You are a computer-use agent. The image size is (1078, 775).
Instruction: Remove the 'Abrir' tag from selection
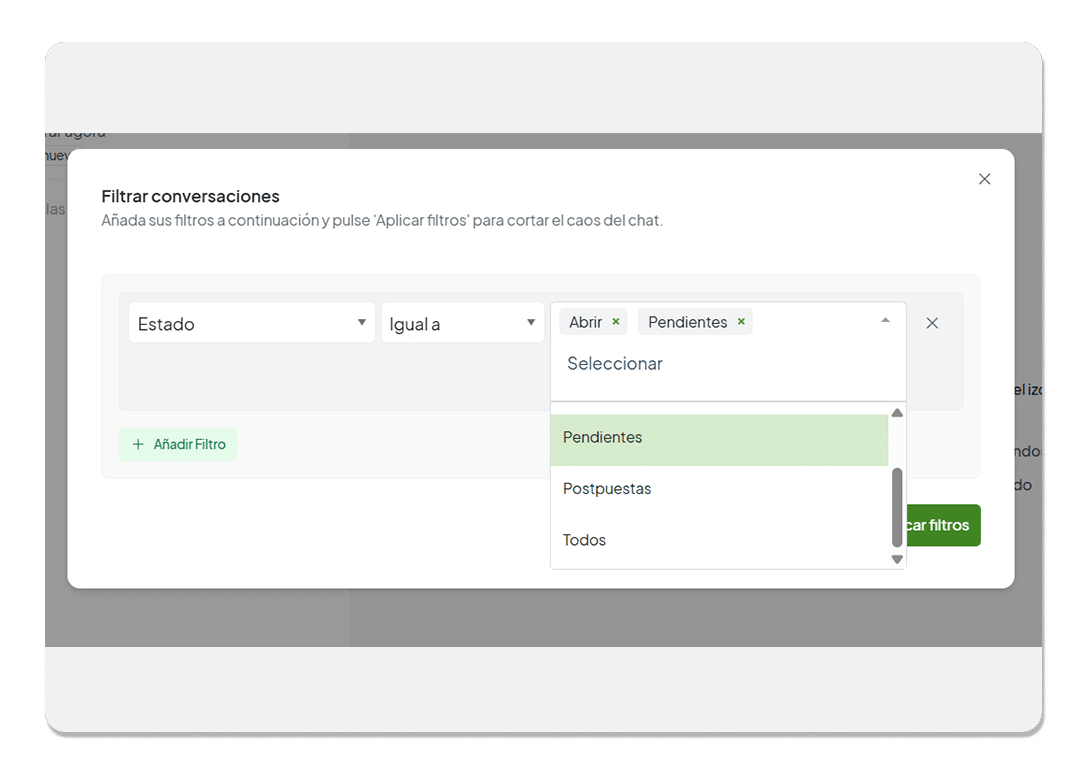(x=616, y=322)
